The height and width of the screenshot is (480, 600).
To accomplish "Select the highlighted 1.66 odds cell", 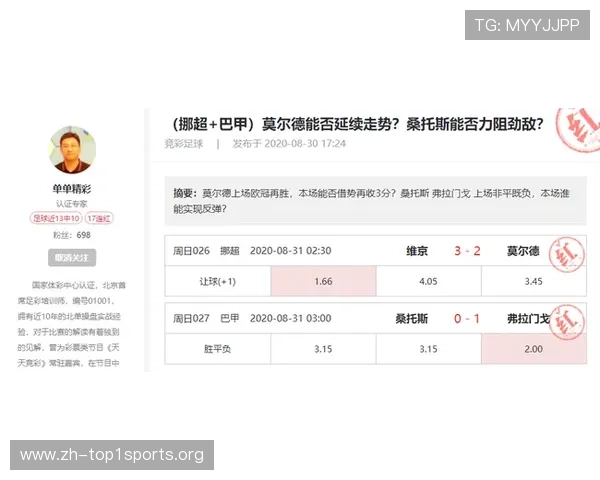I will [x=323, y=282].
